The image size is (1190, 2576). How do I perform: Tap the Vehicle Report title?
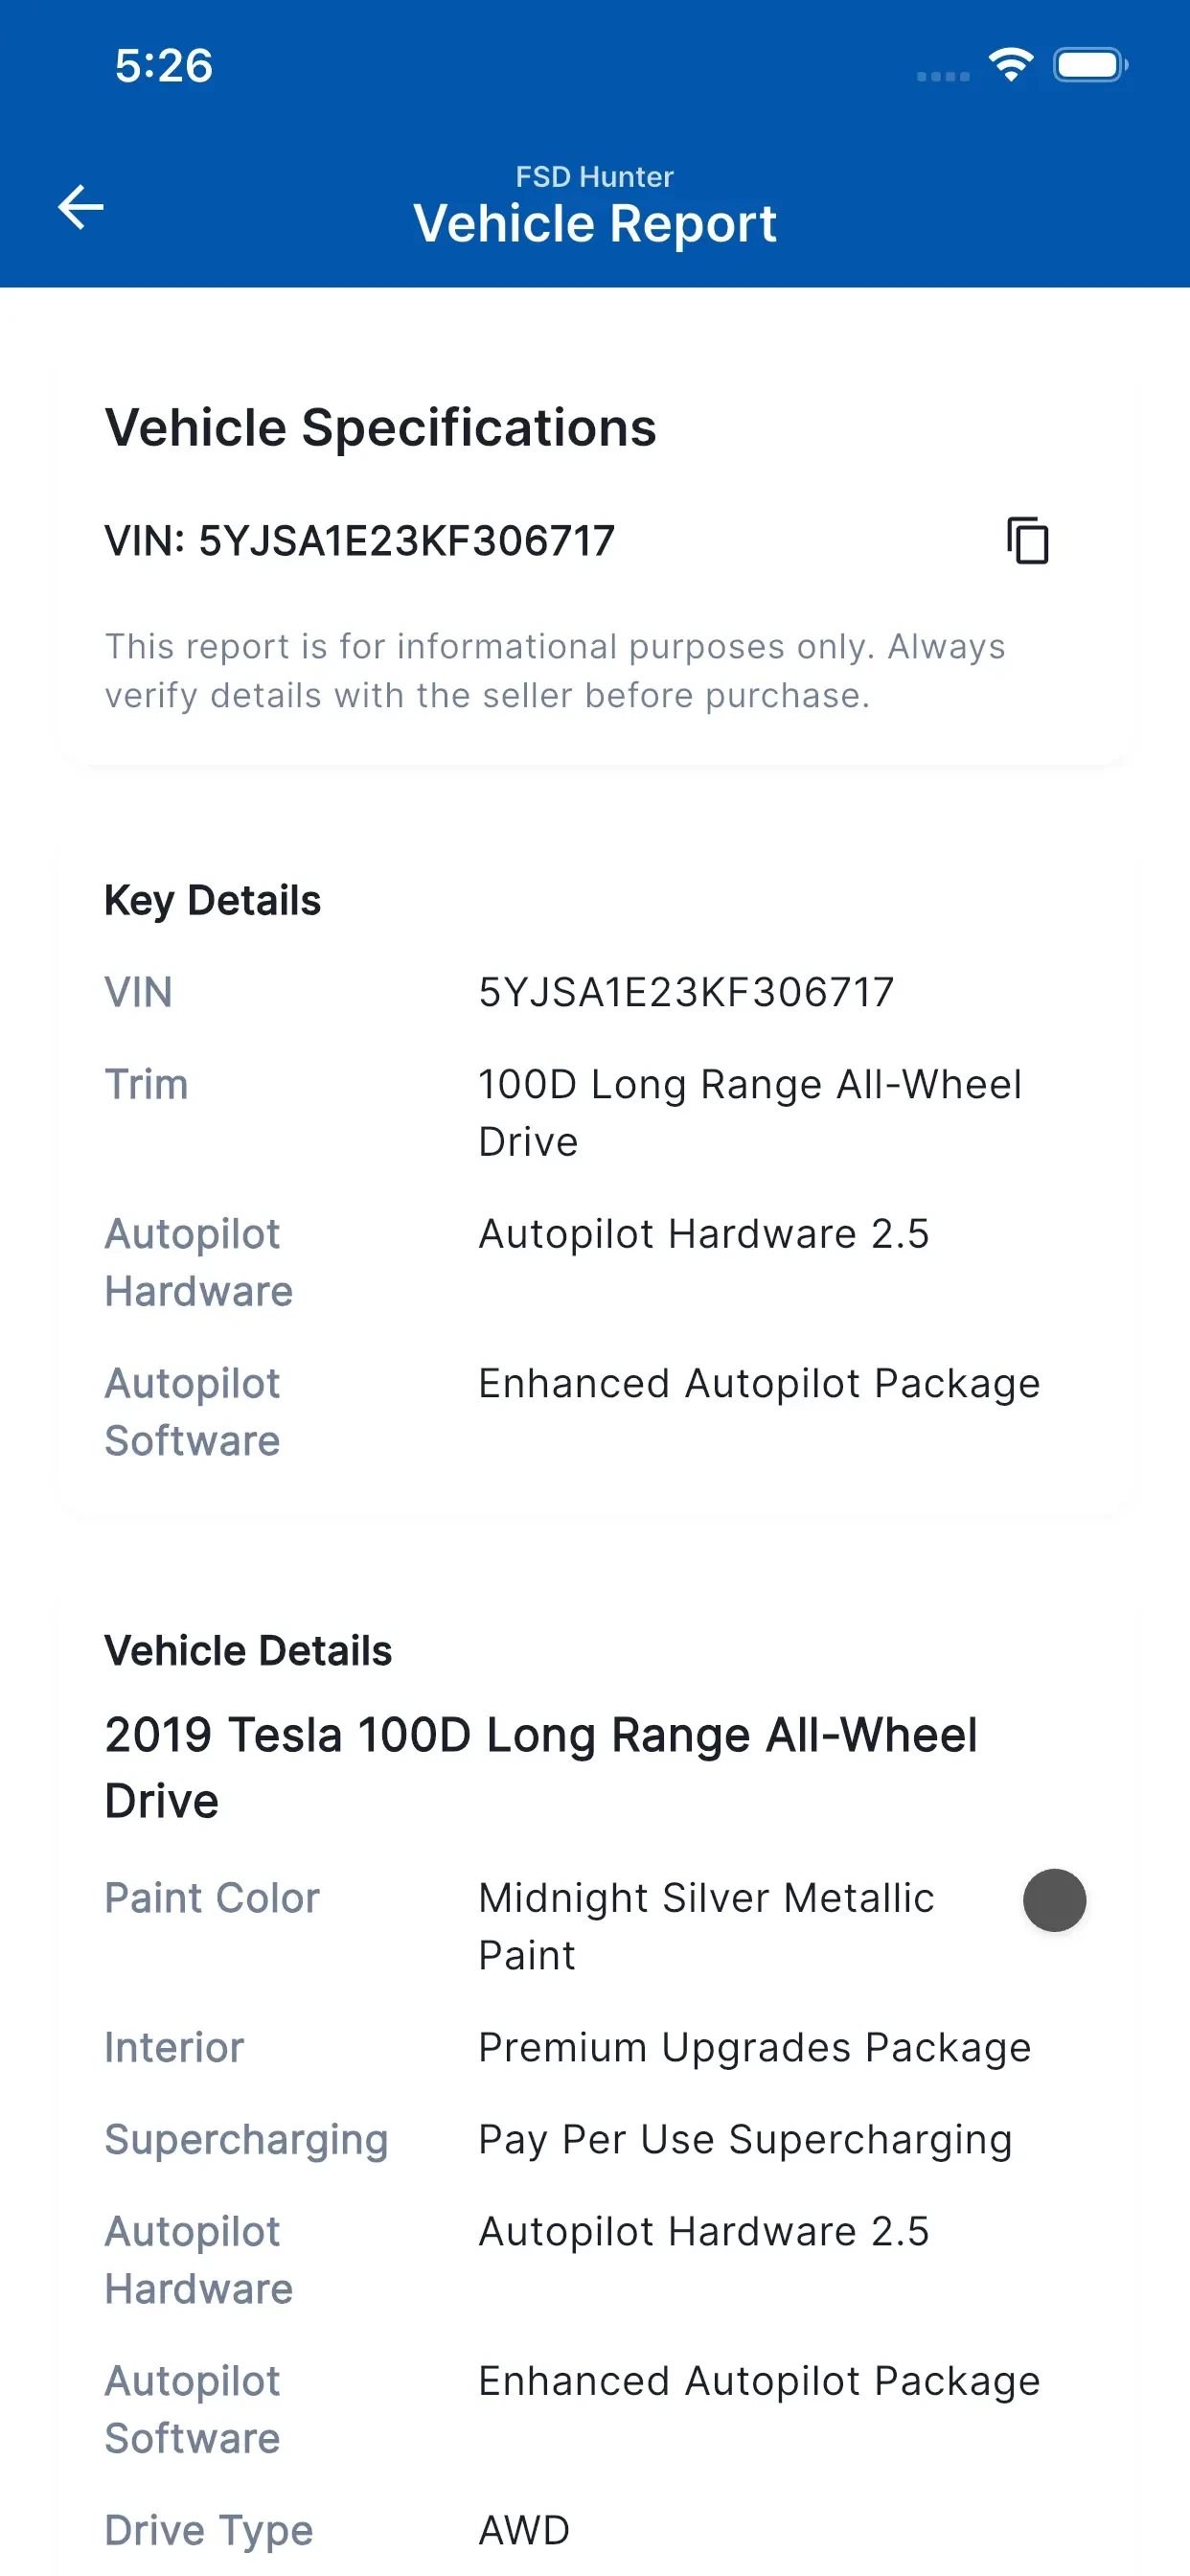(x=595, y=223)
